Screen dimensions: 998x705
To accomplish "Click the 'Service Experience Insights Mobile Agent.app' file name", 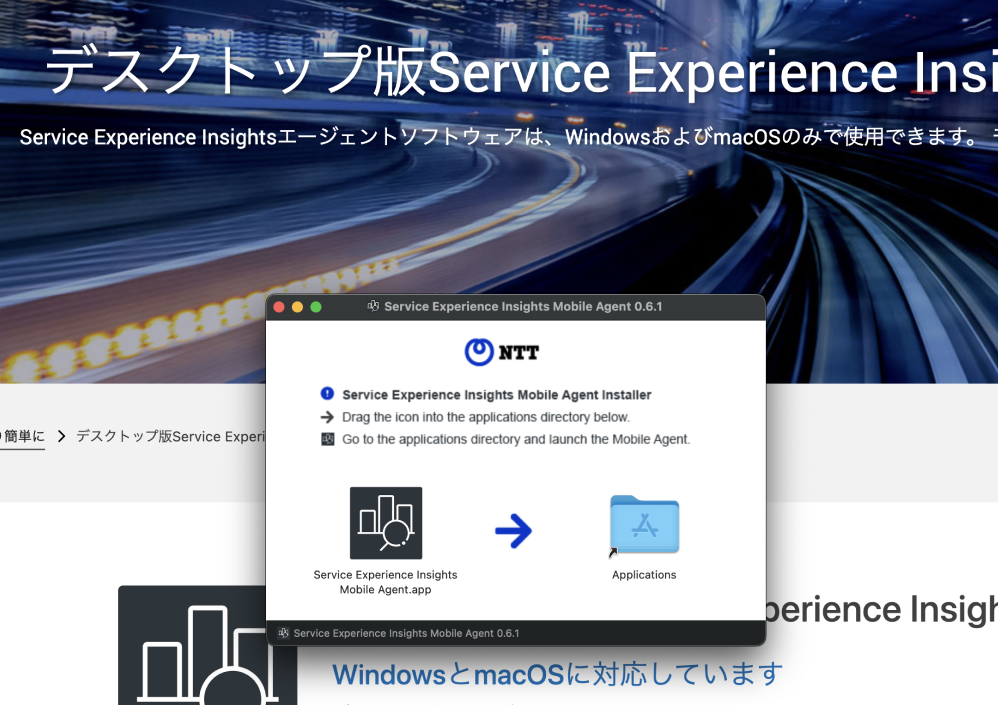I will (386, 582).
